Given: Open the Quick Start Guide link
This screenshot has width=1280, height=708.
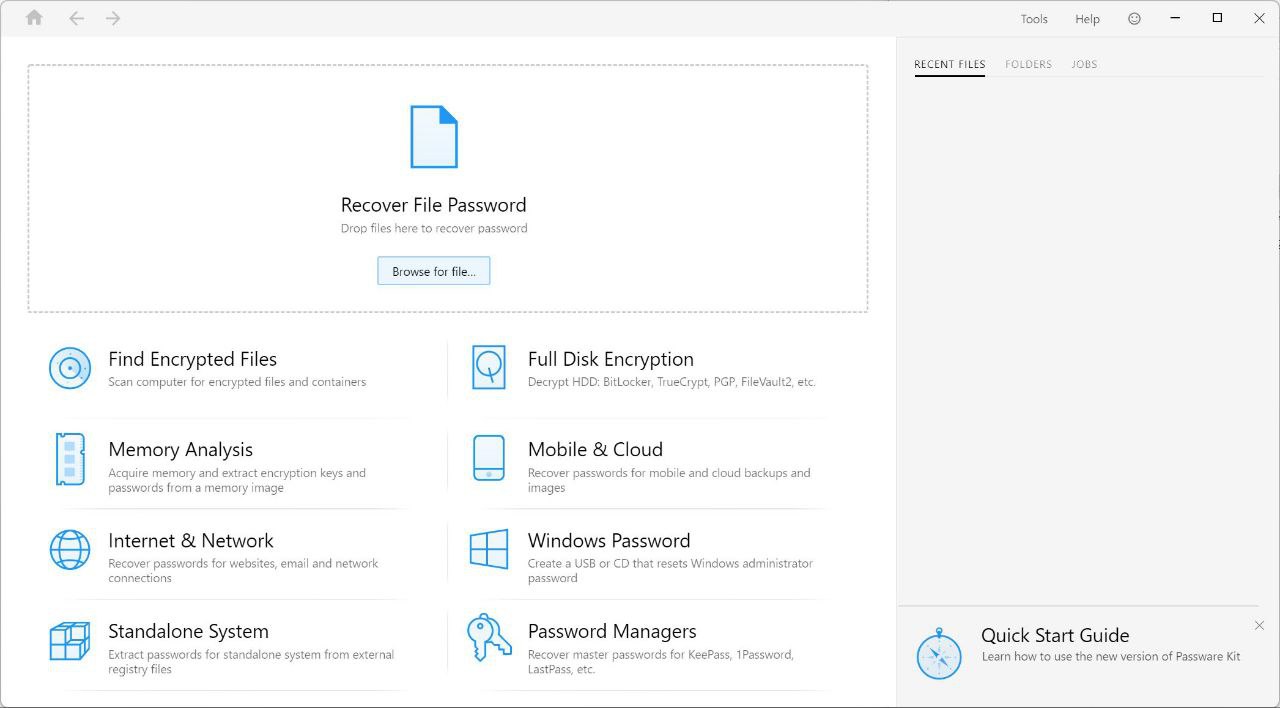Looking at the screenshot, I should (x=1055, y=636).
